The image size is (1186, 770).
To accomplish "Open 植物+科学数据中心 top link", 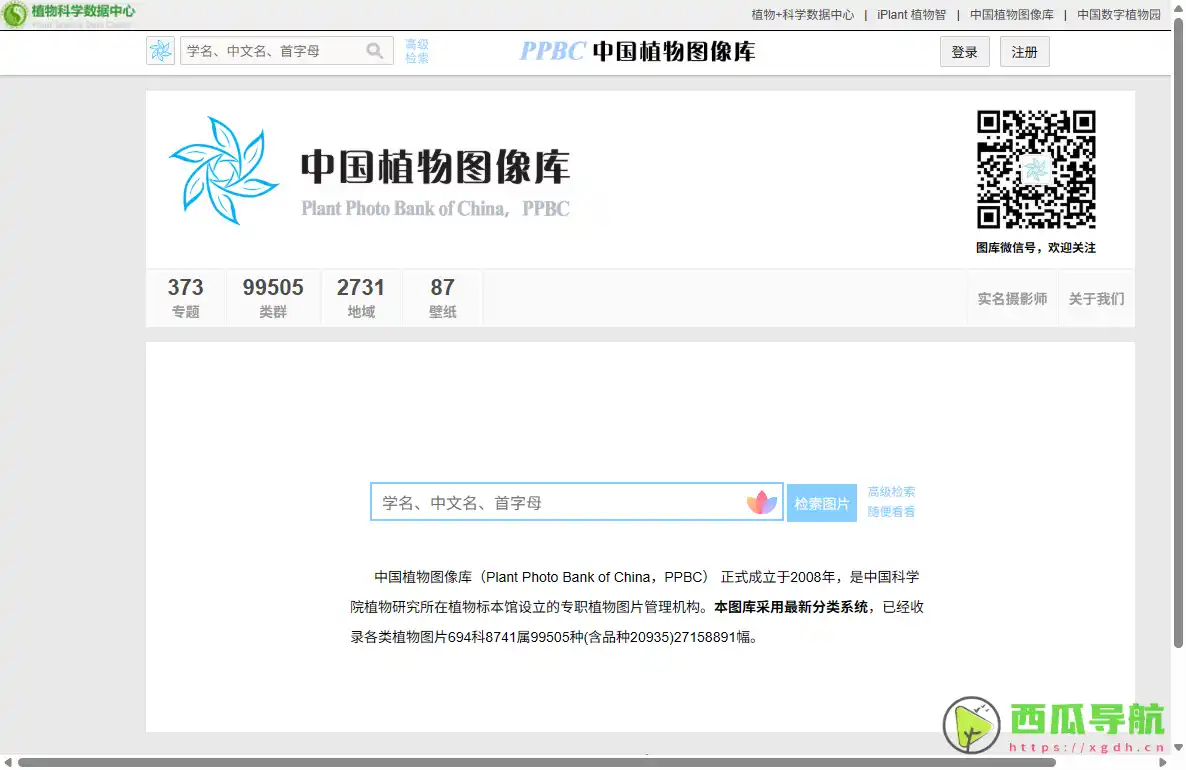I will (x=803, y=14).
